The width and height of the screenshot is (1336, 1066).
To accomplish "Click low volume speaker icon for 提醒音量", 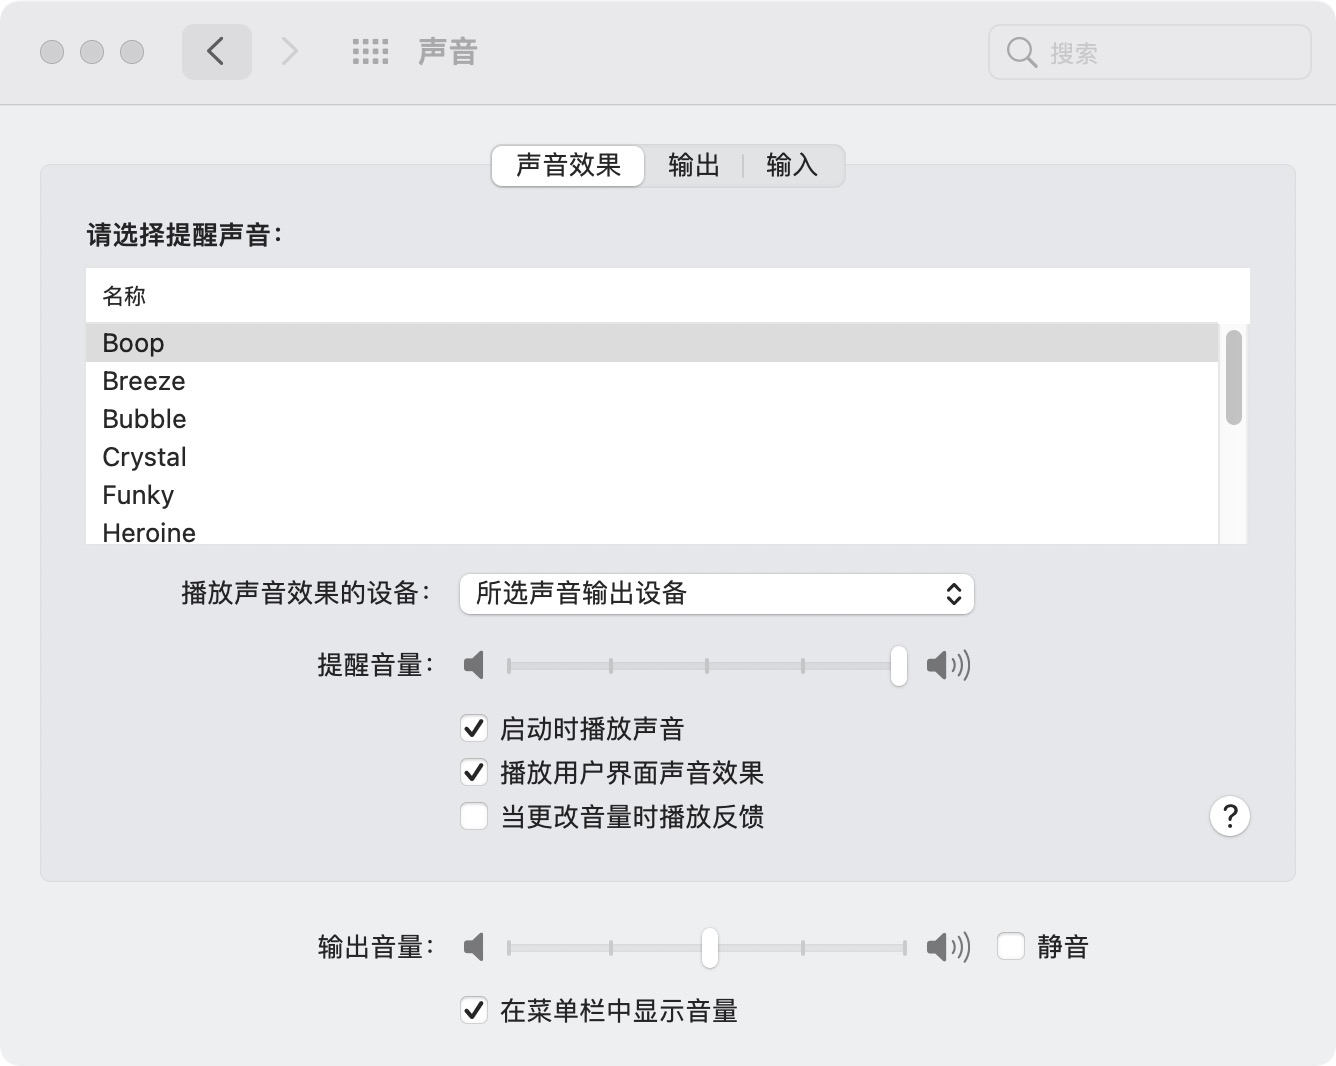I will click(x=474, y=665).
